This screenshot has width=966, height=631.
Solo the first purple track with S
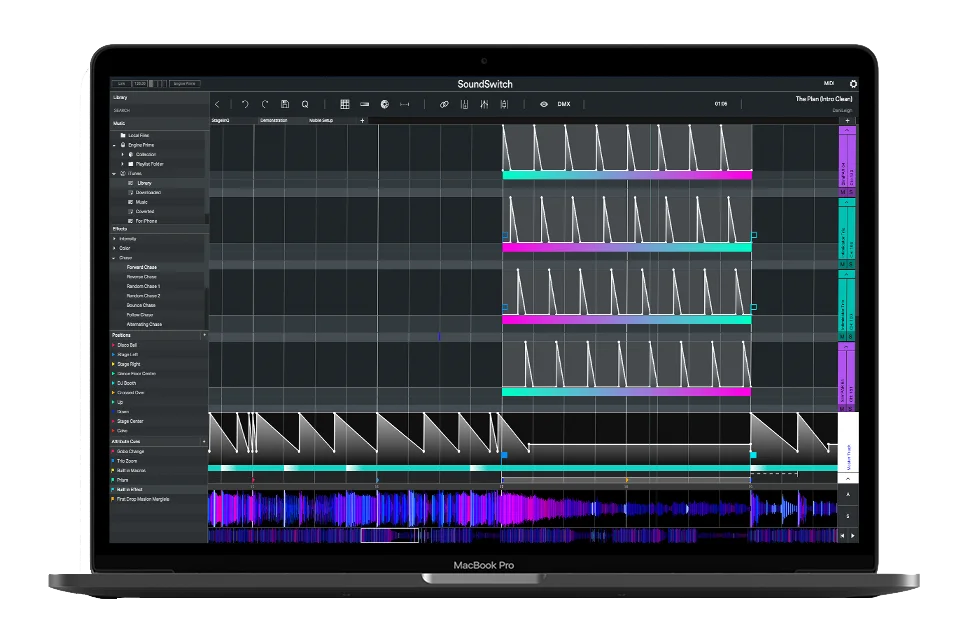851,192
